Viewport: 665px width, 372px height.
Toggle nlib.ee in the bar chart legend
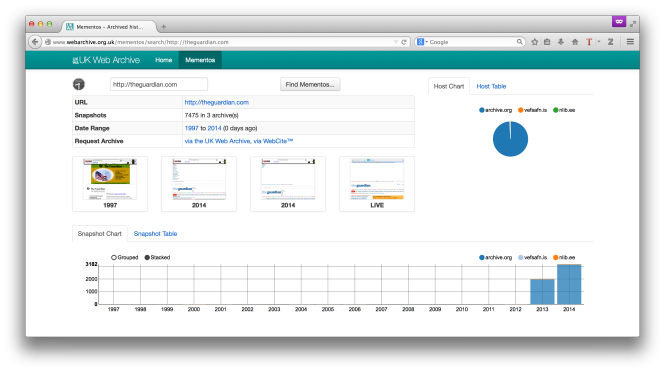[564, 257]
